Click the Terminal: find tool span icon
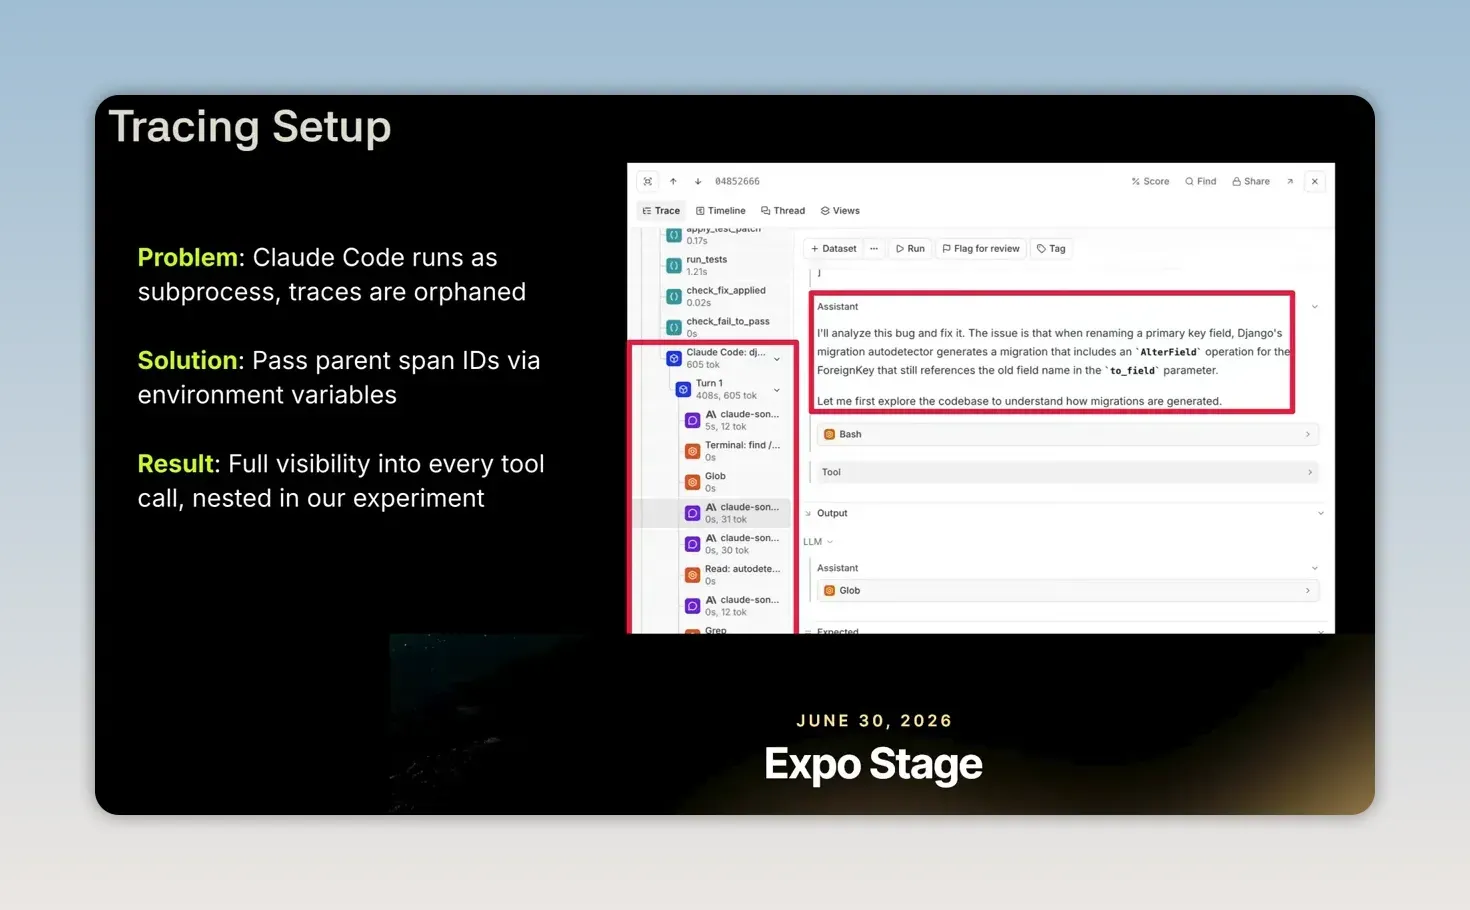 [x=692, y=451]
